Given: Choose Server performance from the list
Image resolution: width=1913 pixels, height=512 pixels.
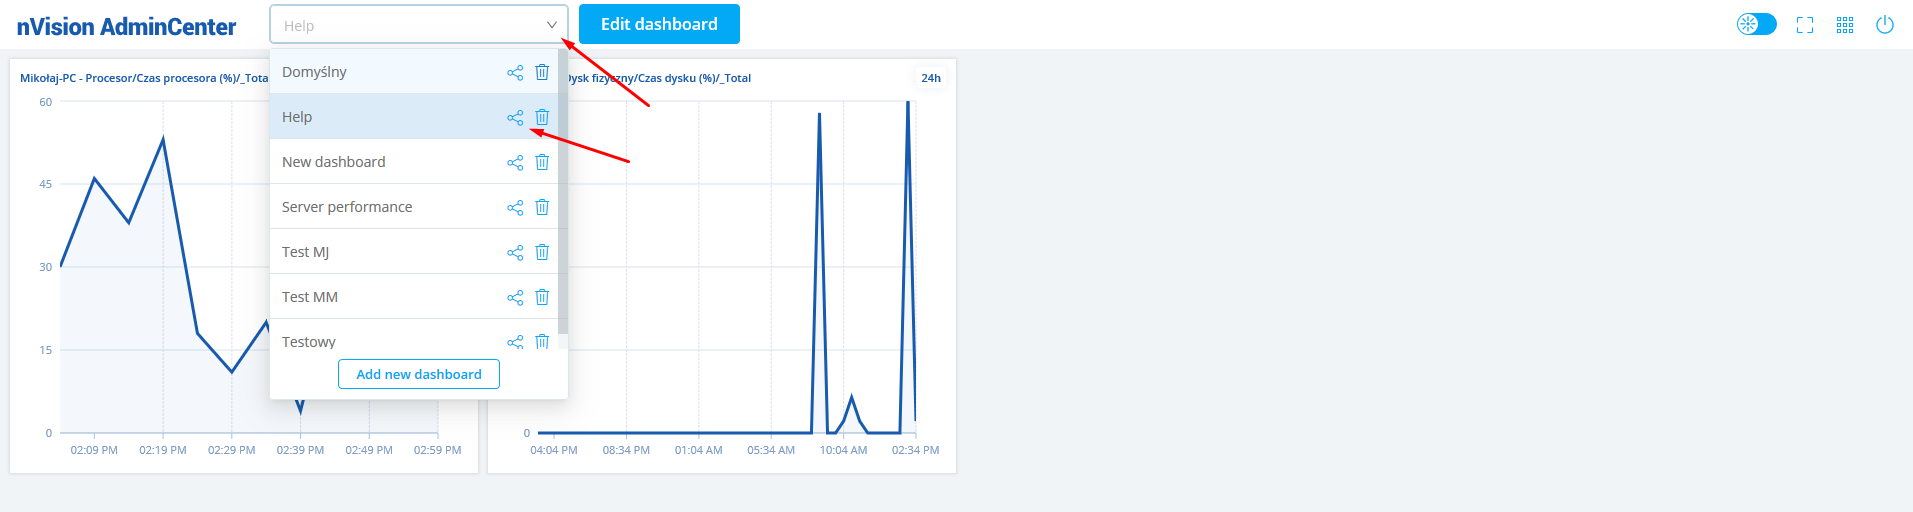Looking at the screenshot, I should (x=347, y=207).
